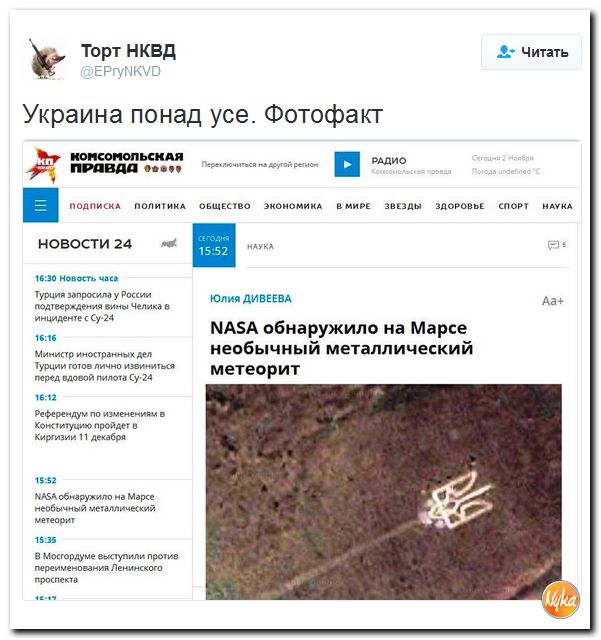Click the Комсомольская правда logo
This screenshot has height=640, width=601.
(105, 164)
